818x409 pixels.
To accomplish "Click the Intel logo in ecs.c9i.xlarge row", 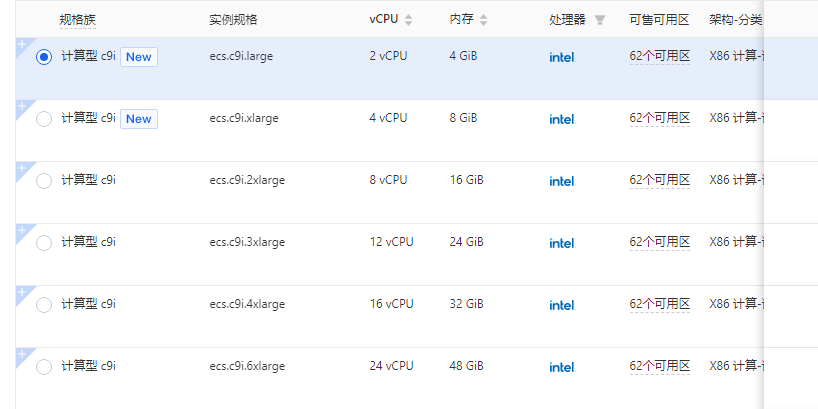I will 562,119.
